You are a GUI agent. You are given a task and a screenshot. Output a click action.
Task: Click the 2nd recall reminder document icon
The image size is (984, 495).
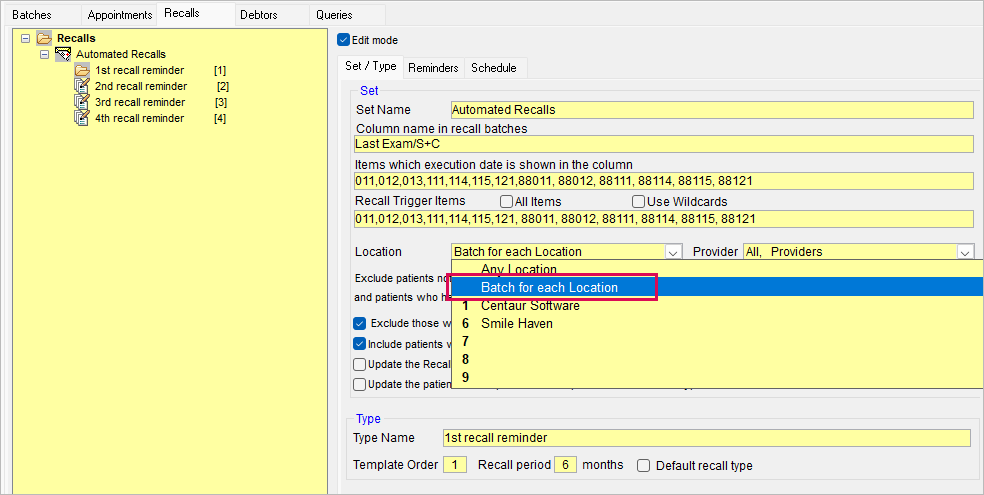(82, 86)
